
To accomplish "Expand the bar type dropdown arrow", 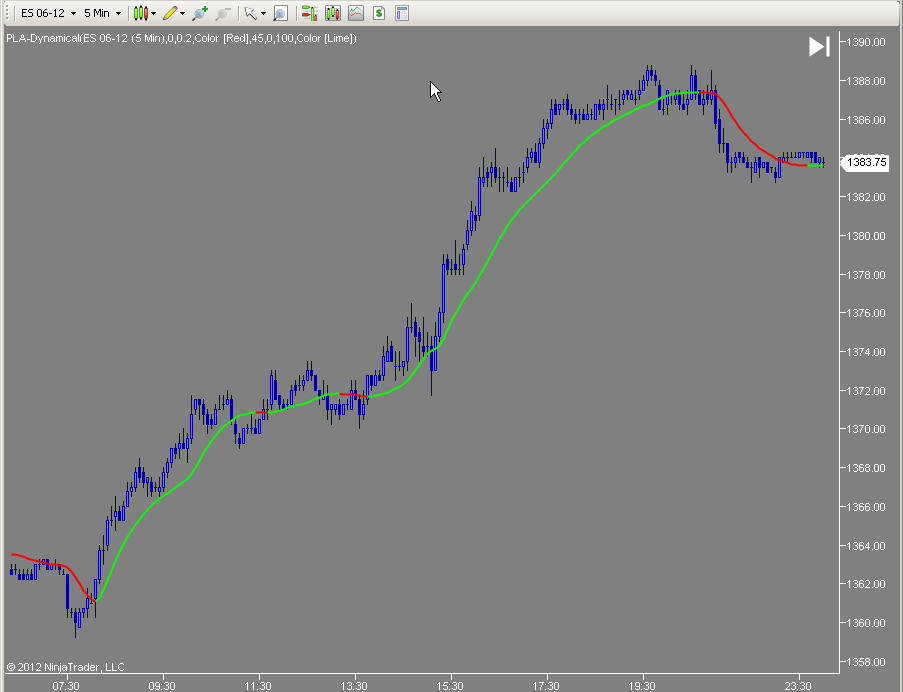I will (x=152, y=13).
